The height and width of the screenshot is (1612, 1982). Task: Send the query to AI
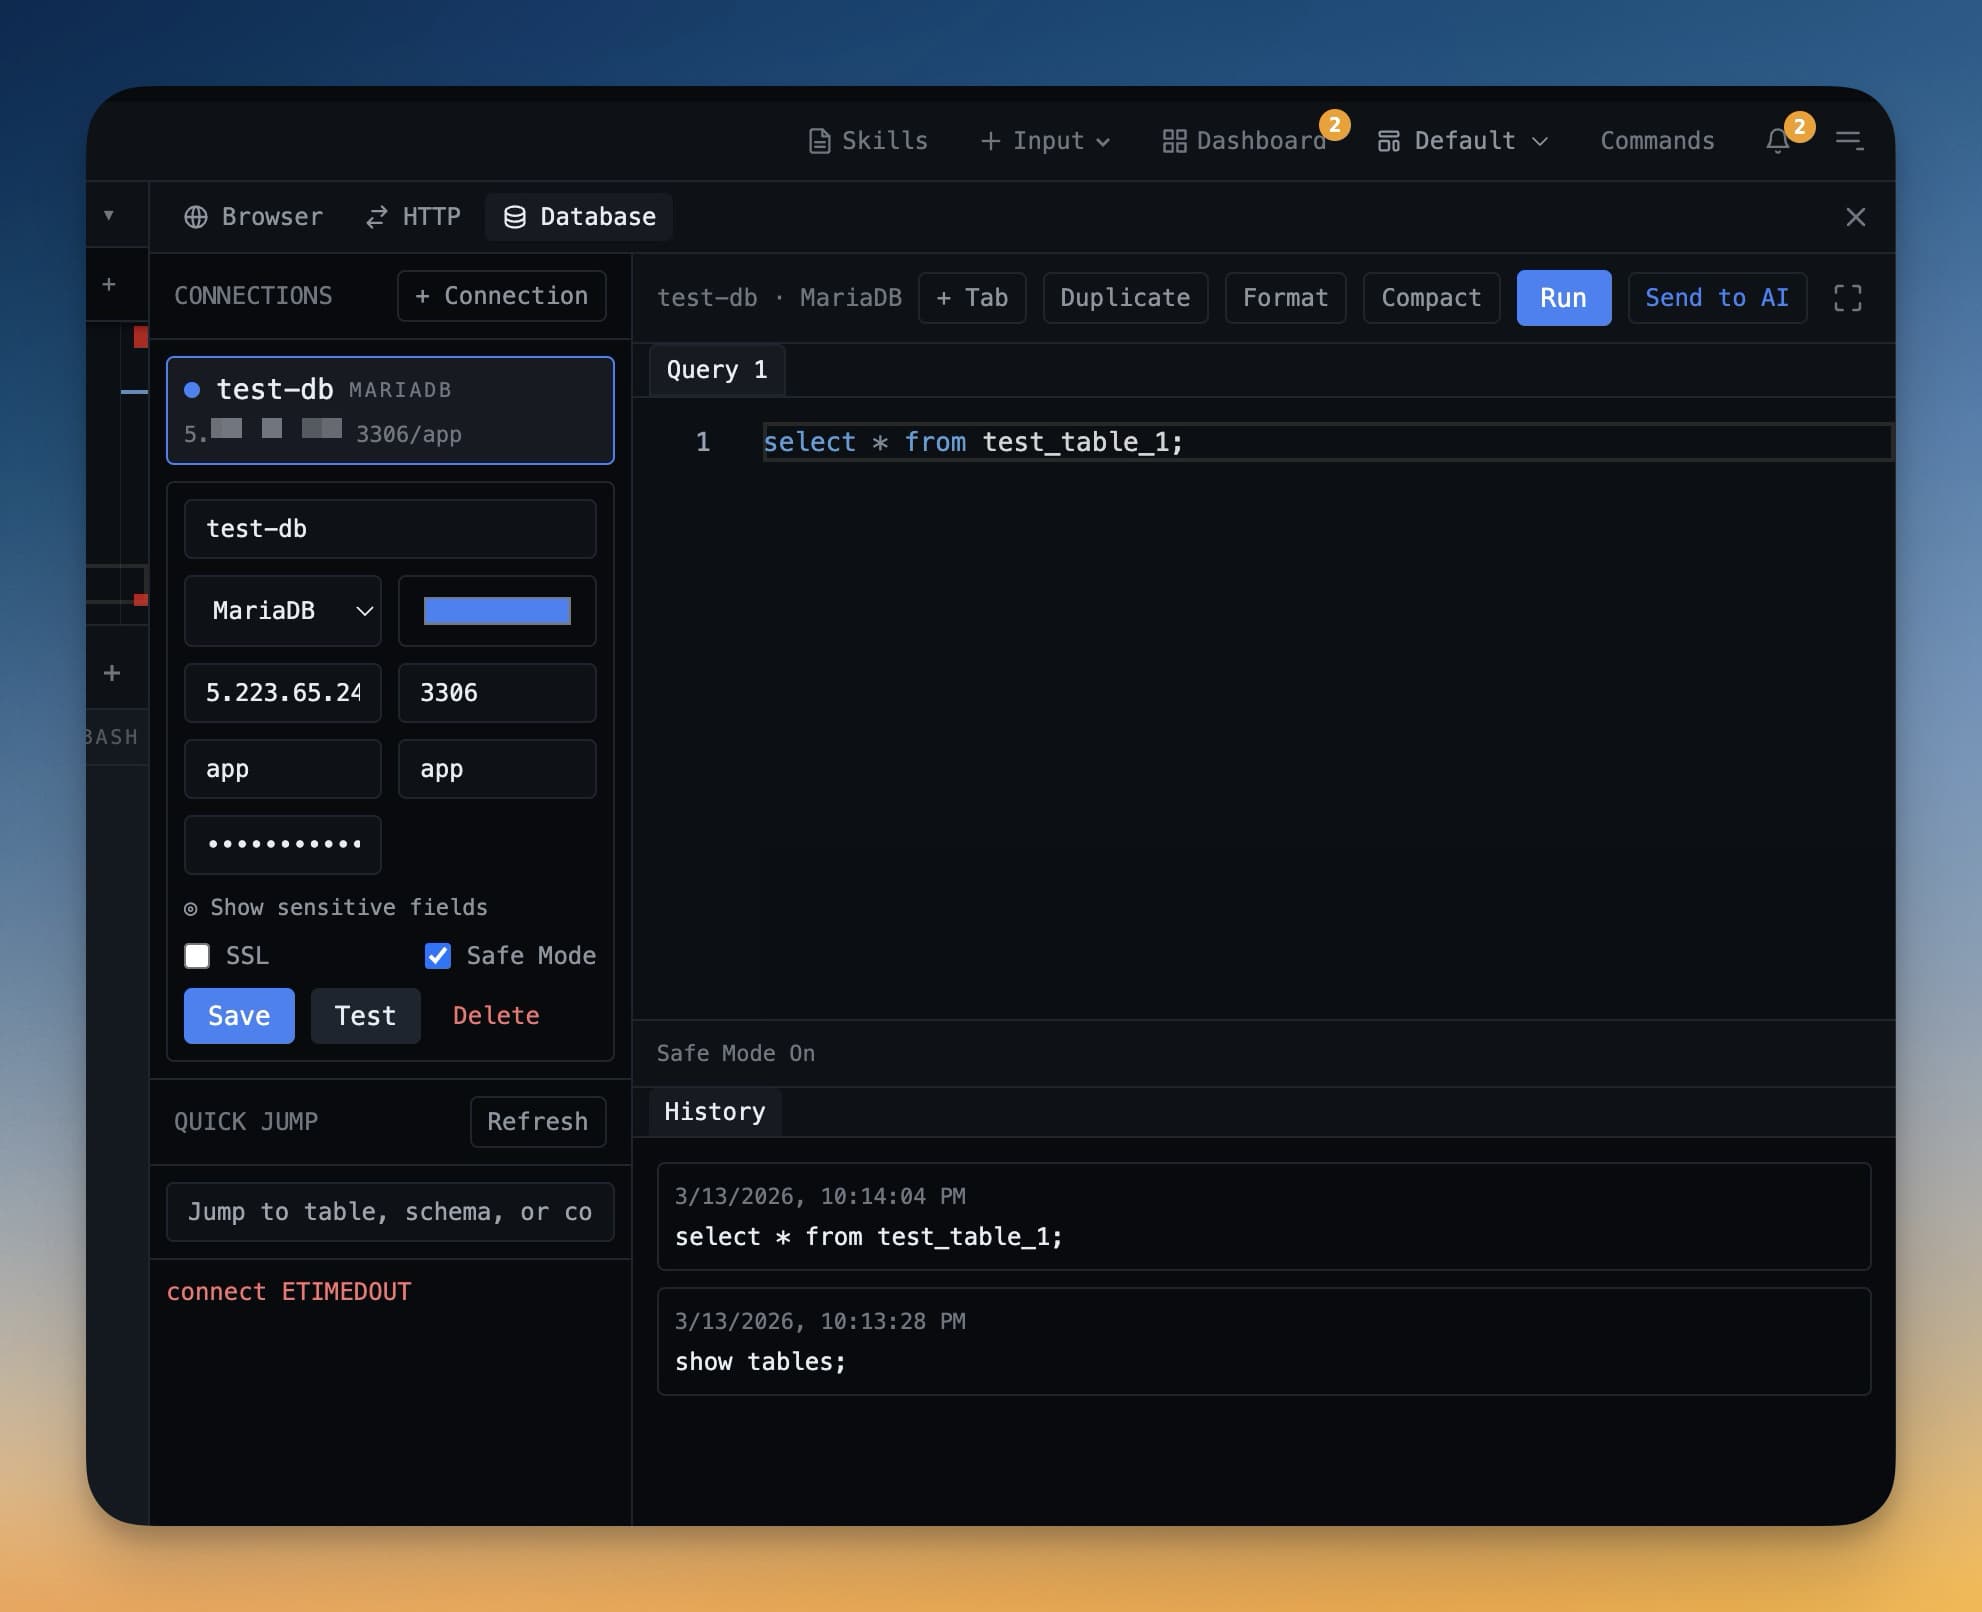click(x=1717, y=297)
